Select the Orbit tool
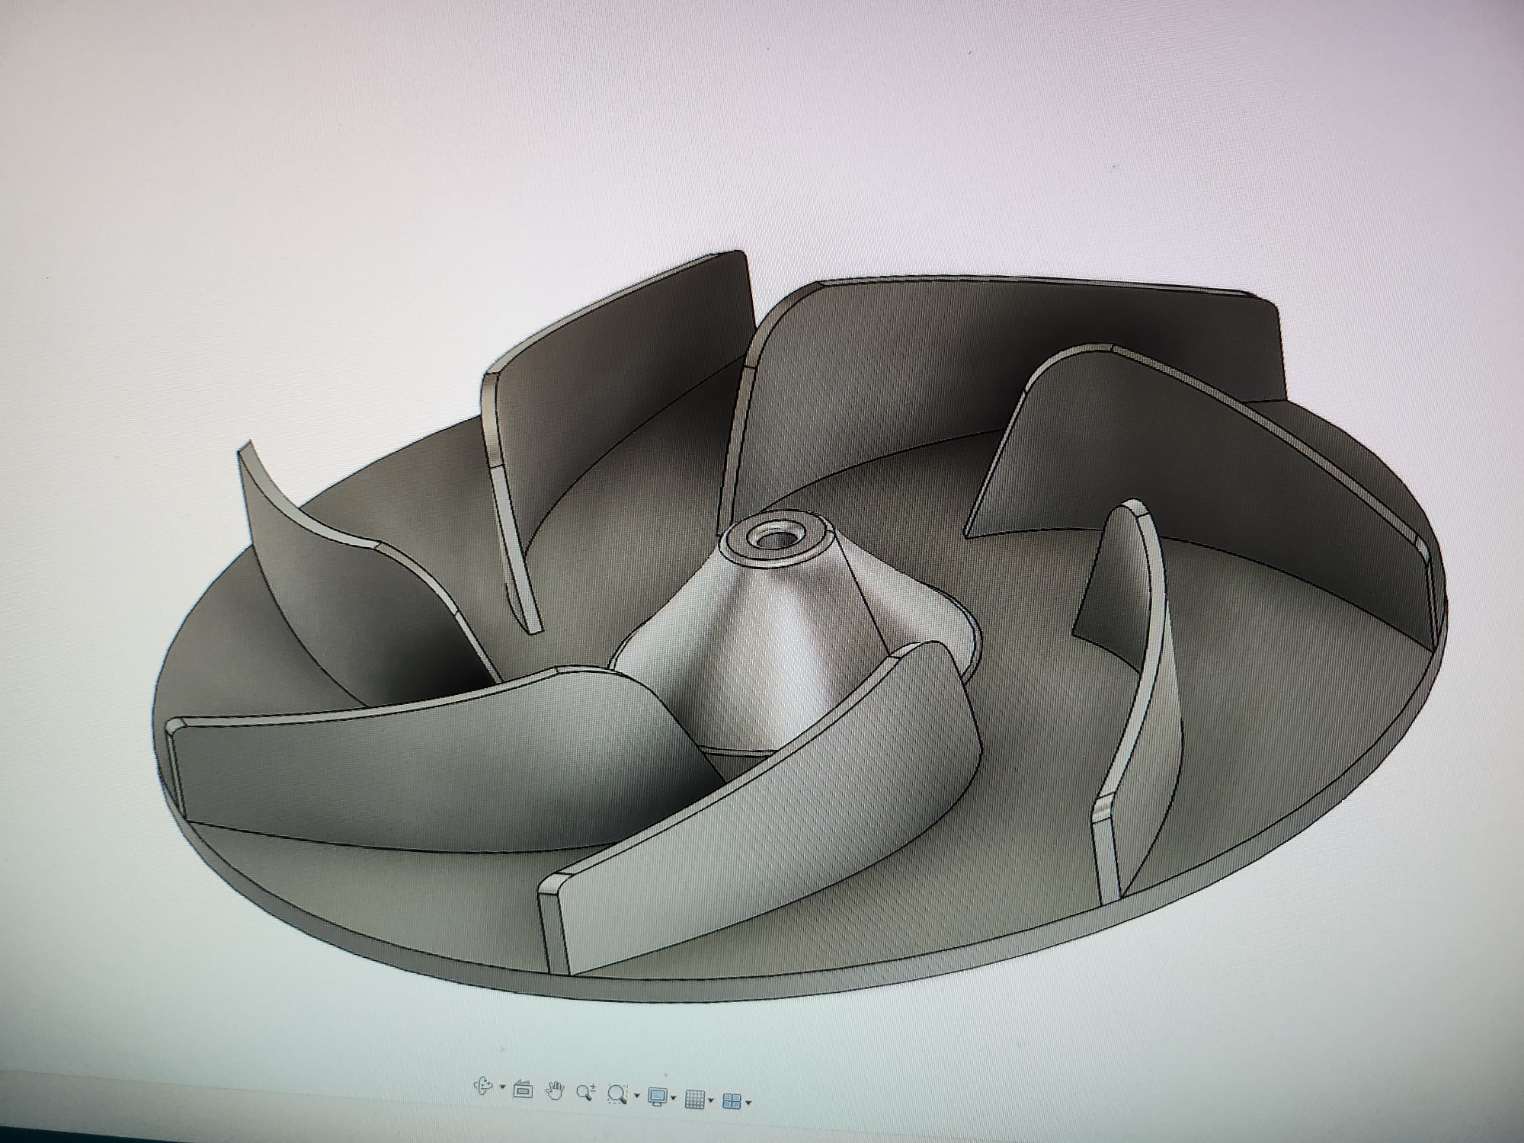Viewport: 1524px width, 1143px height. coord(483,1089)
